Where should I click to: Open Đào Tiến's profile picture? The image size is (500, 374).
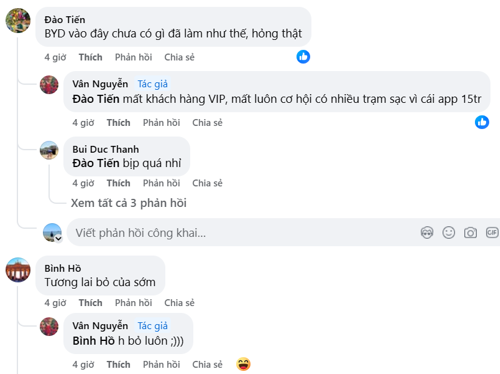pyautogui.click(x=18, y=21)
